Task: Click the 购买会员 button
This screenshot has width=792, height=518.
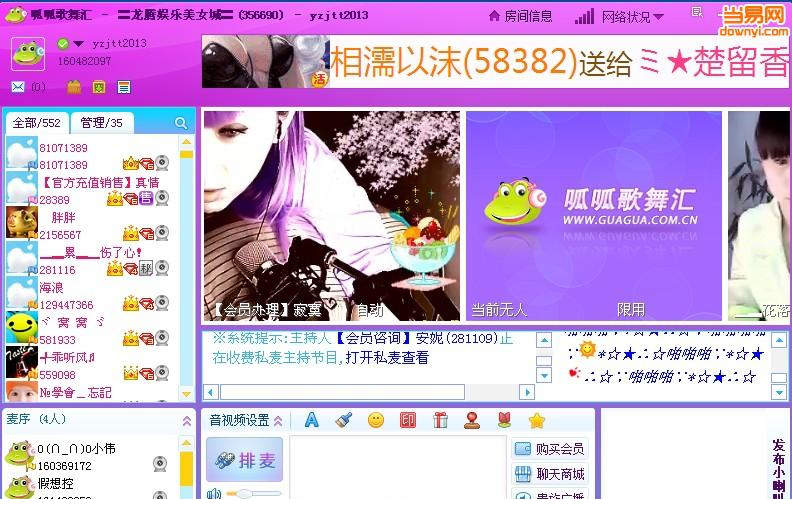Action: (550, 449)
